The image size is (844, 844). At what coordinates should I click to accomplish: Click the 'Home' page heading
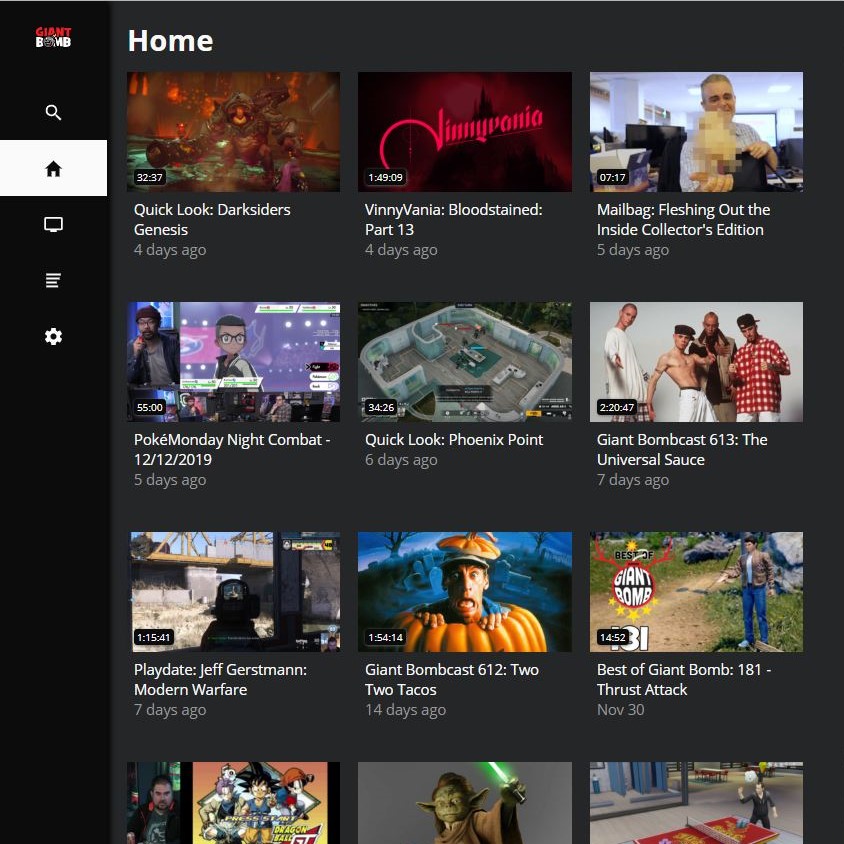pos(171,41)
